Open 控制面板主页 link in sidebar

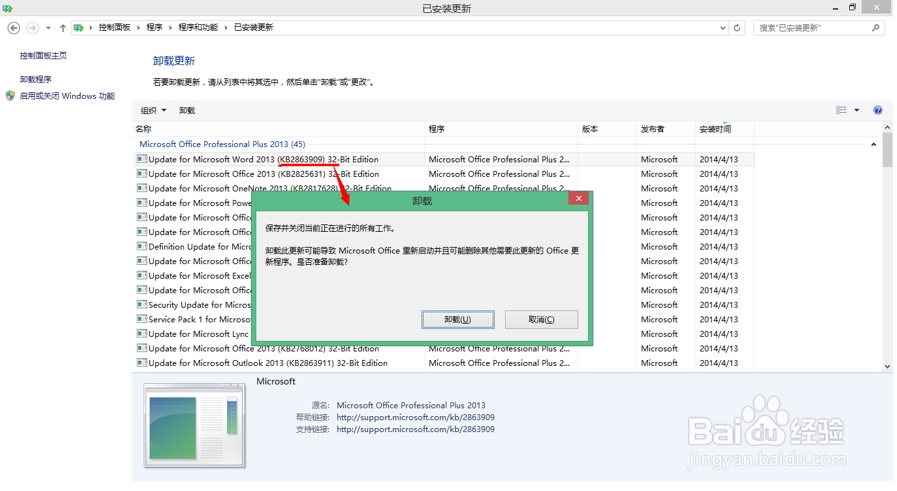coord(43,56)
